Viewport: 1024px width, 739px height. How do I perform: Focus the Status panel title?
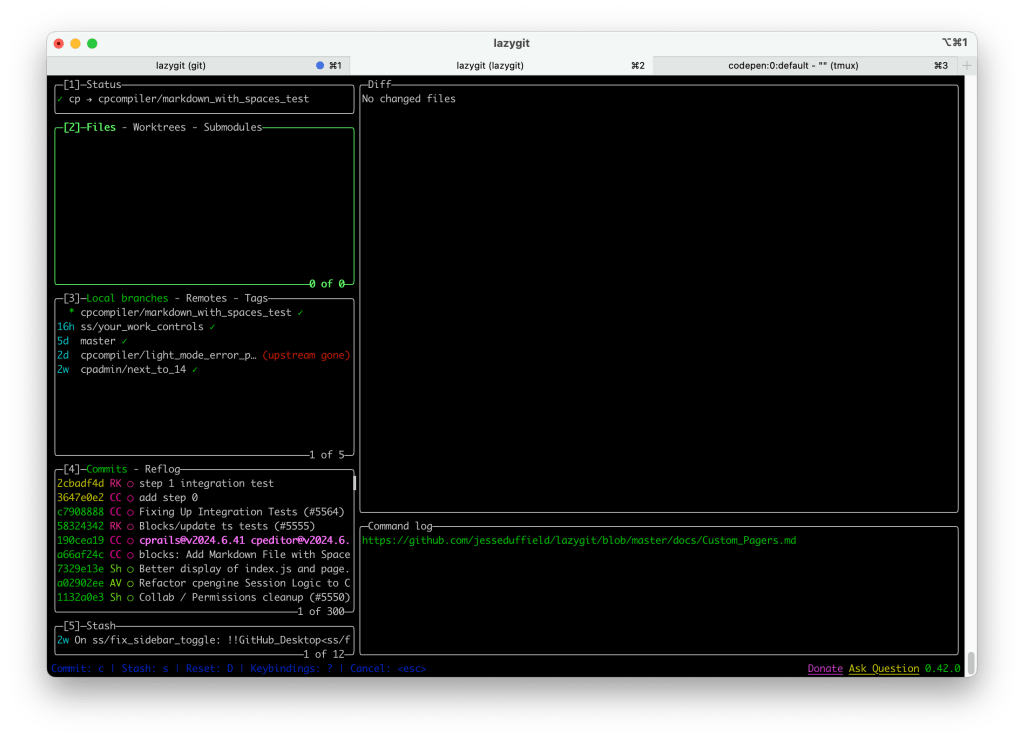click(x=104, y=84)
